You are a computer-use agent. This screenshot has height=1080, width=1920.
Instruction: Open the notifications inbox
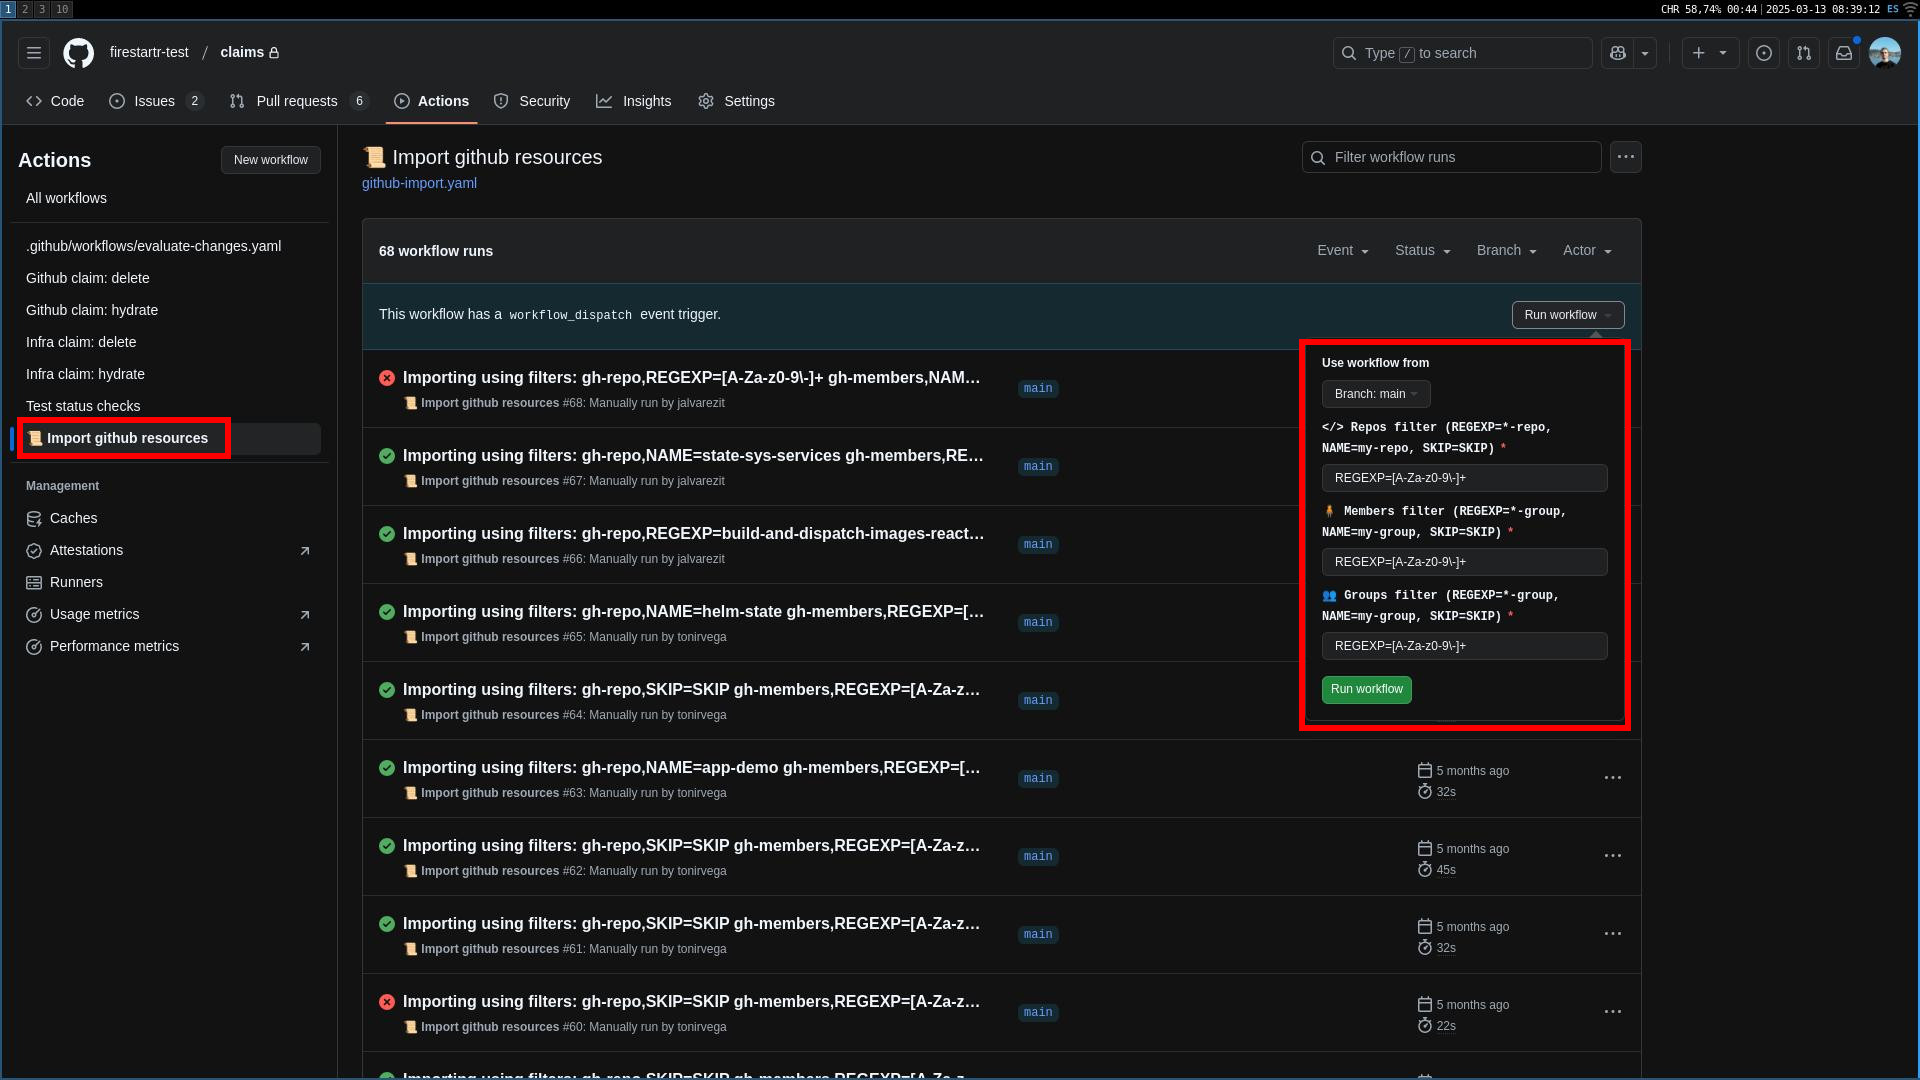1844,53
